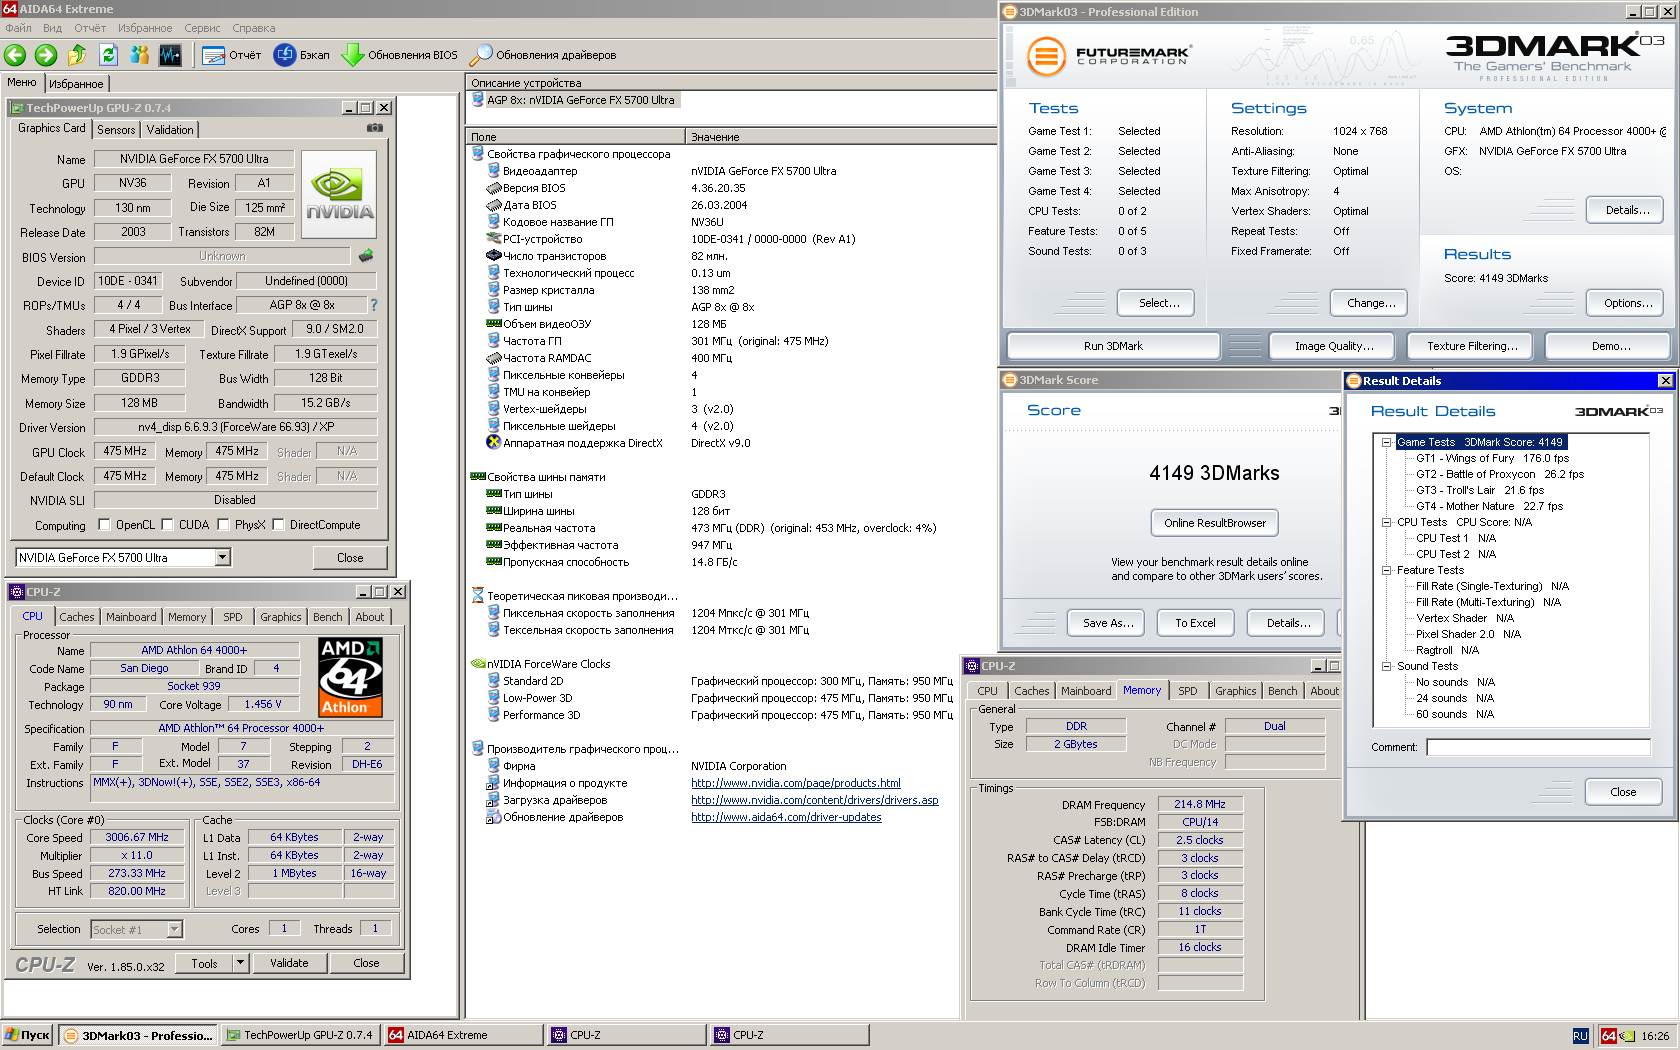Click the Texture Filtering... button in 3DMark03
The image size is (1680, 1050).
point(1472,346)
